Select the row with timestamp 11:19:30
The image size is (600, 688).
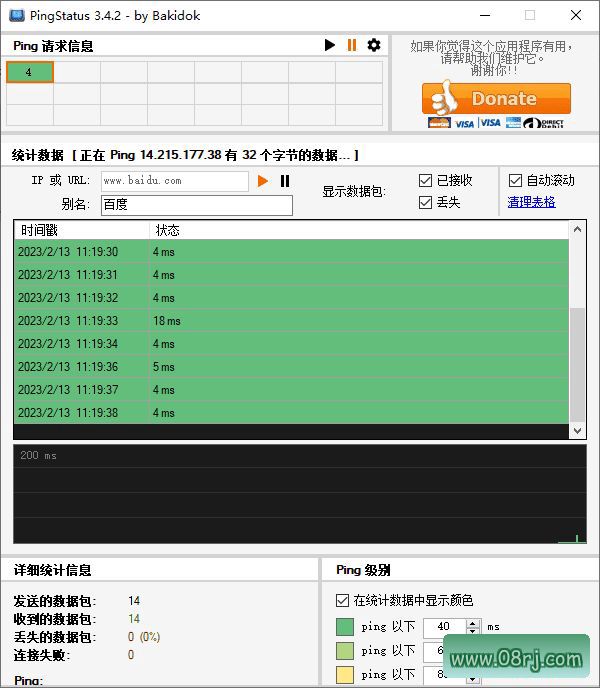[291, 252]
